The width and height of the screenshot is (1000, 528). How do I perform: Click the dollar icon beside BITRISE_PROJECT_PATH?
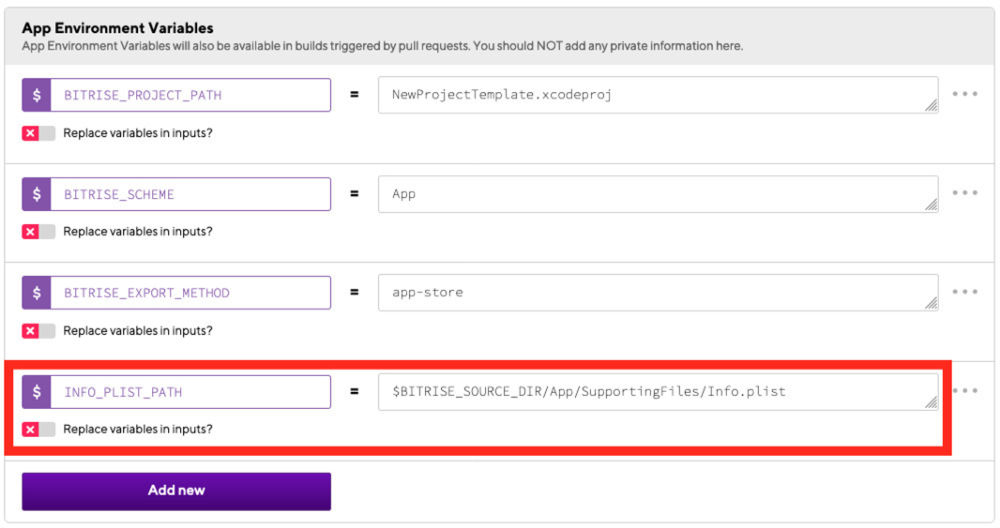(x=36, y=95)
